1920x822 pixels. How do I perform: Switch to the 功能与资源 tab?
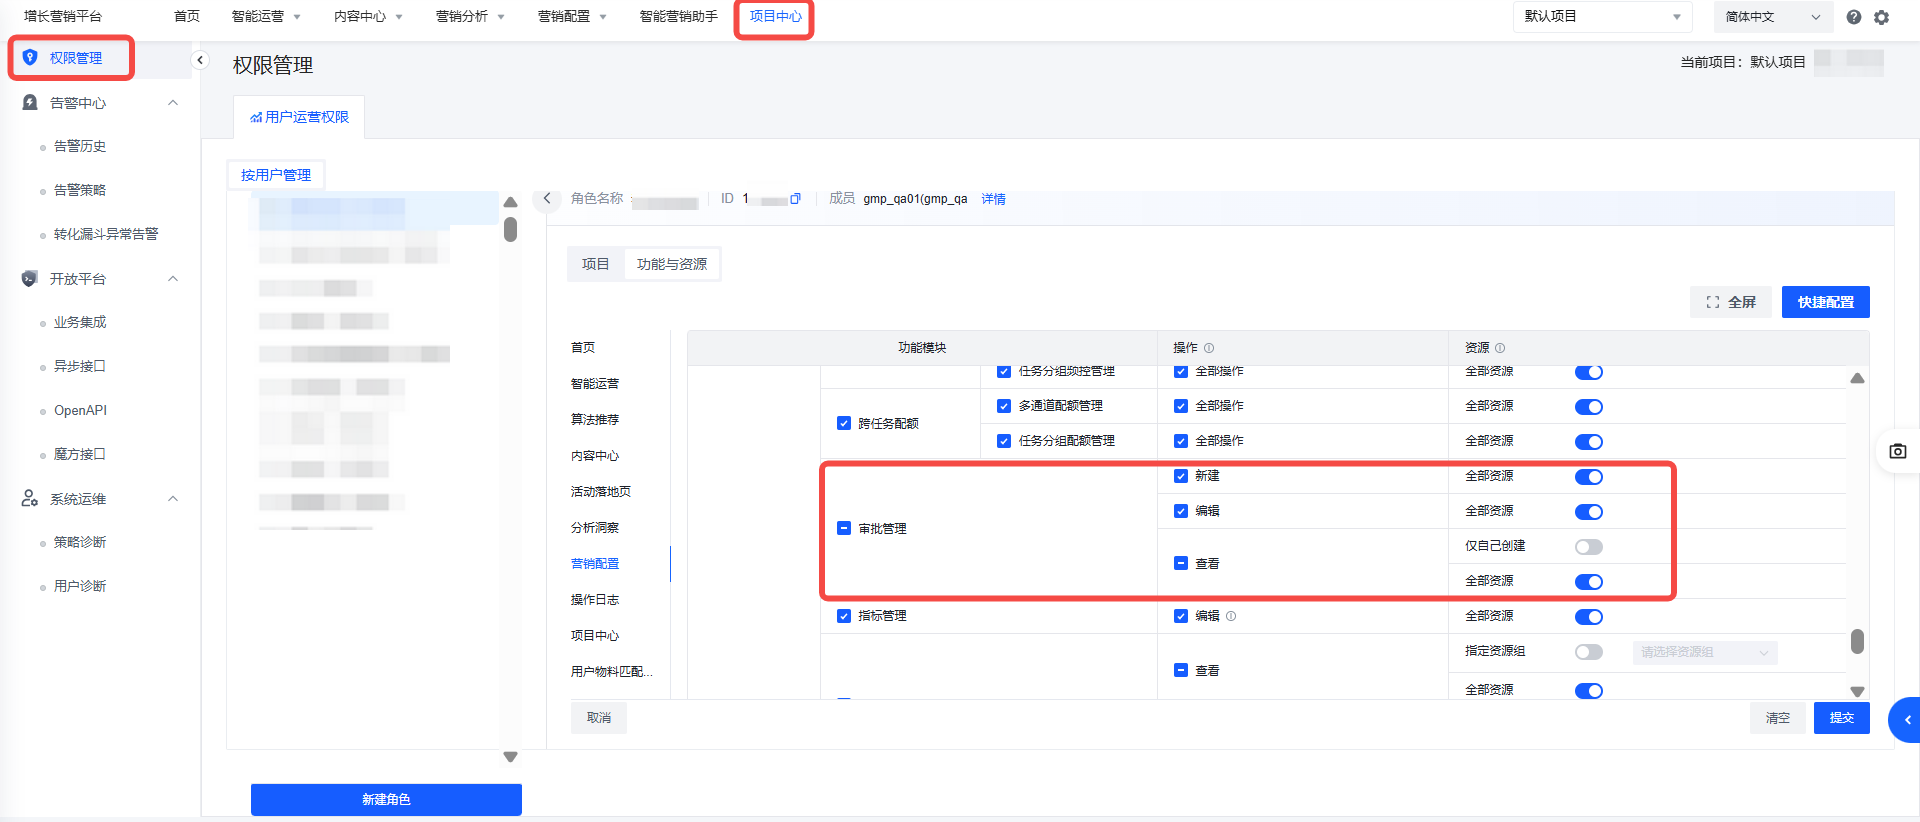point(671,264)
